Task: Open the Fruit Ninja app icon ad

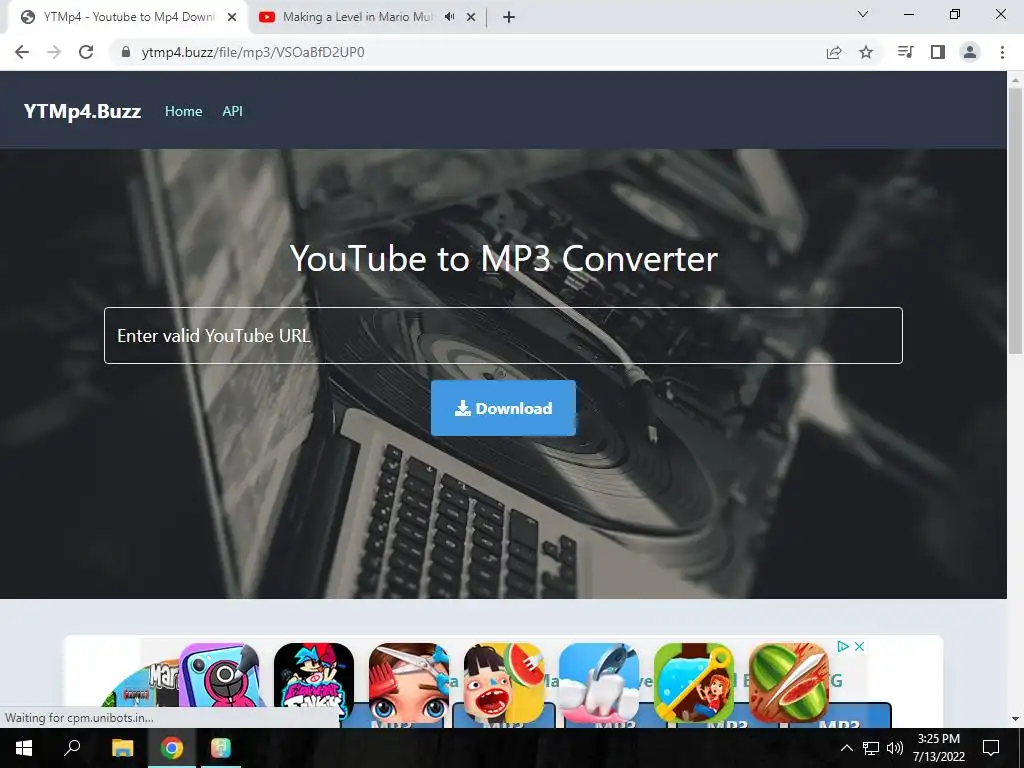Action: click(x=789, y=683)
